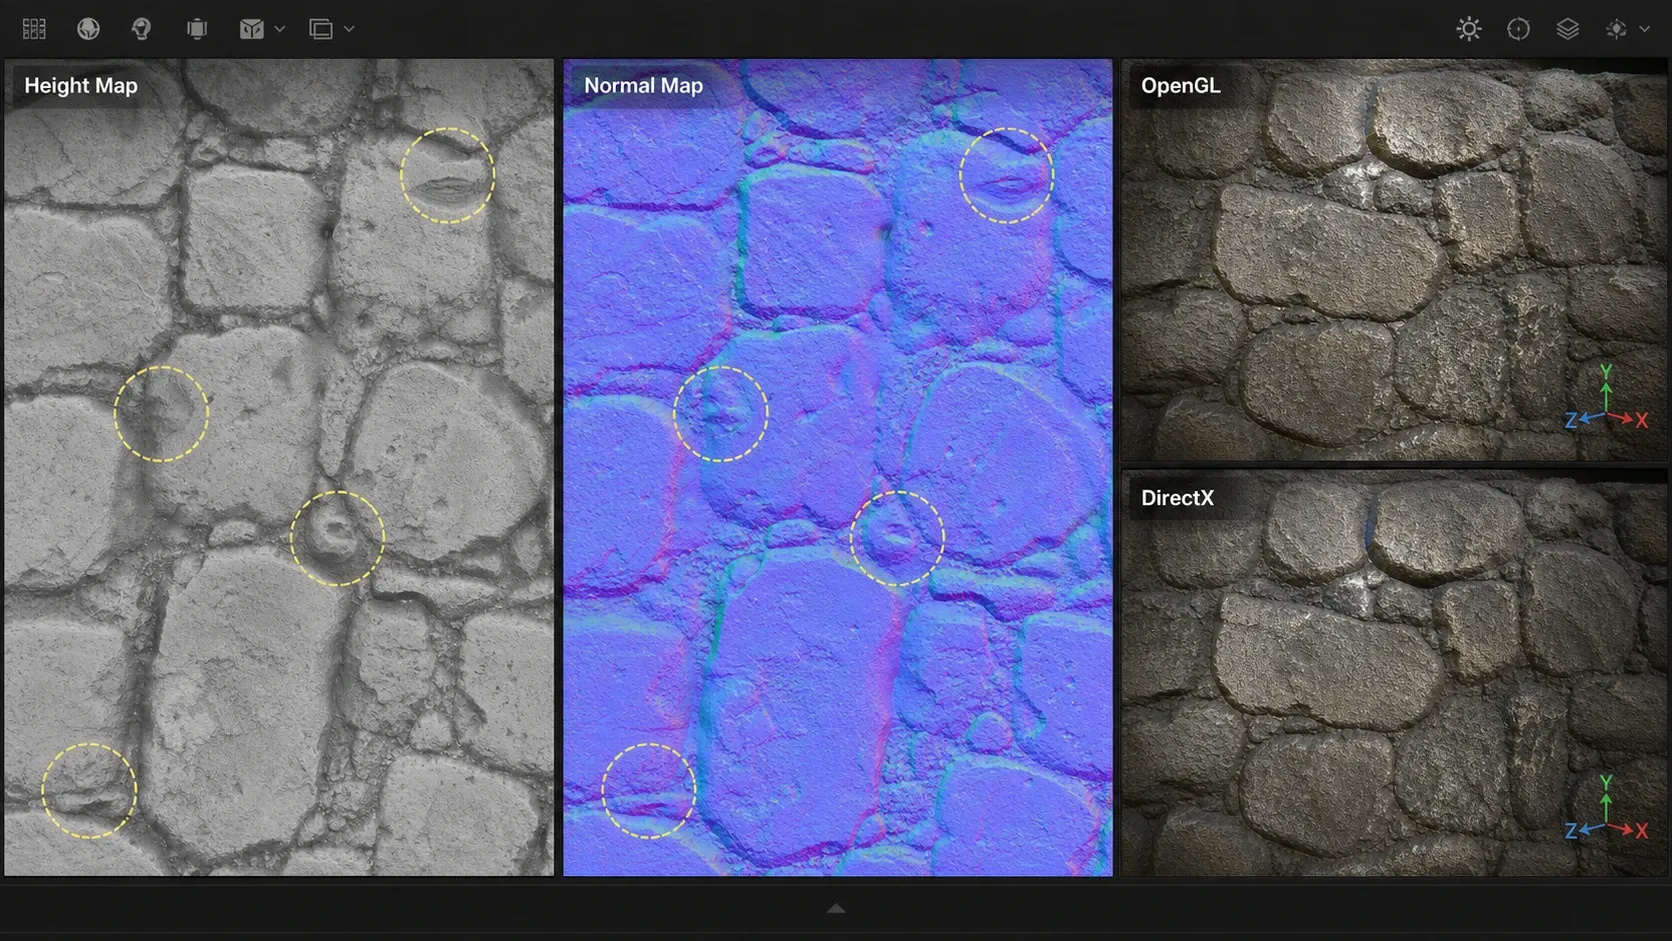The height and width of the screenshot is (941, 1672).
Task: Click the axis gizmo in the OpenGL view
Action: pos(1606,399)
